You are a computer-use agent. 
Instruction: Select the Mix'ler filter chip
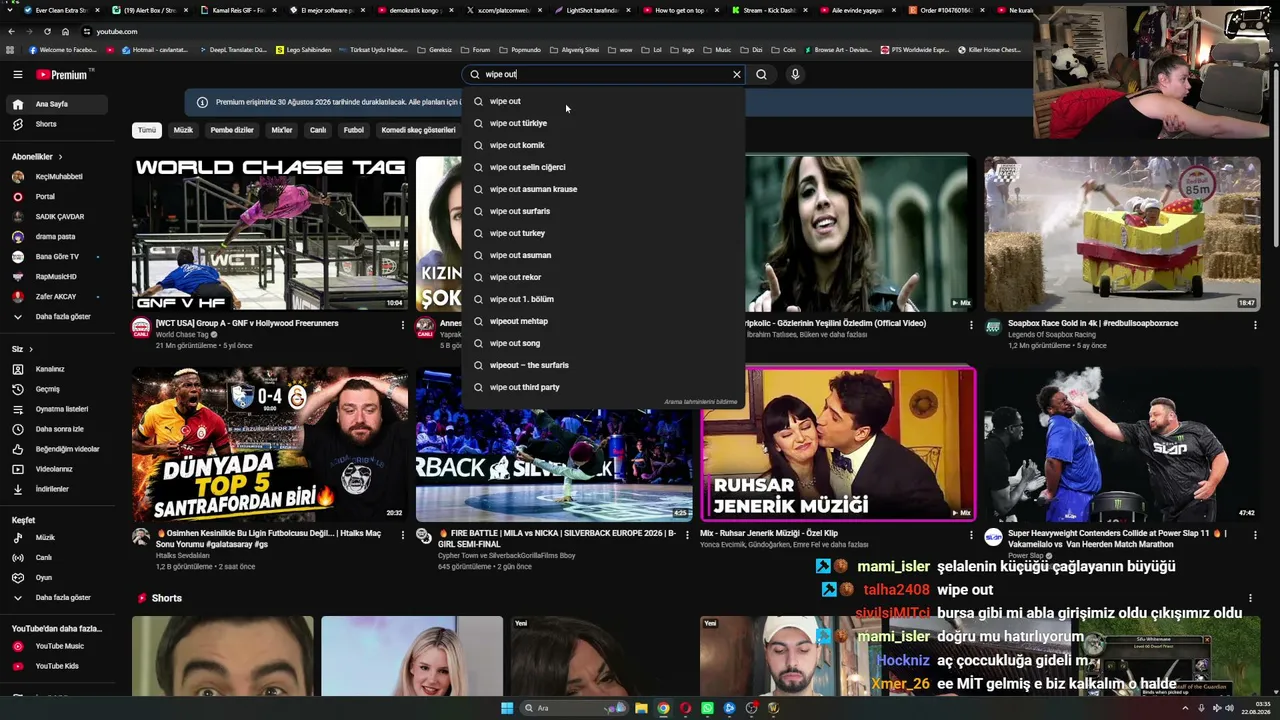(282, 130)
